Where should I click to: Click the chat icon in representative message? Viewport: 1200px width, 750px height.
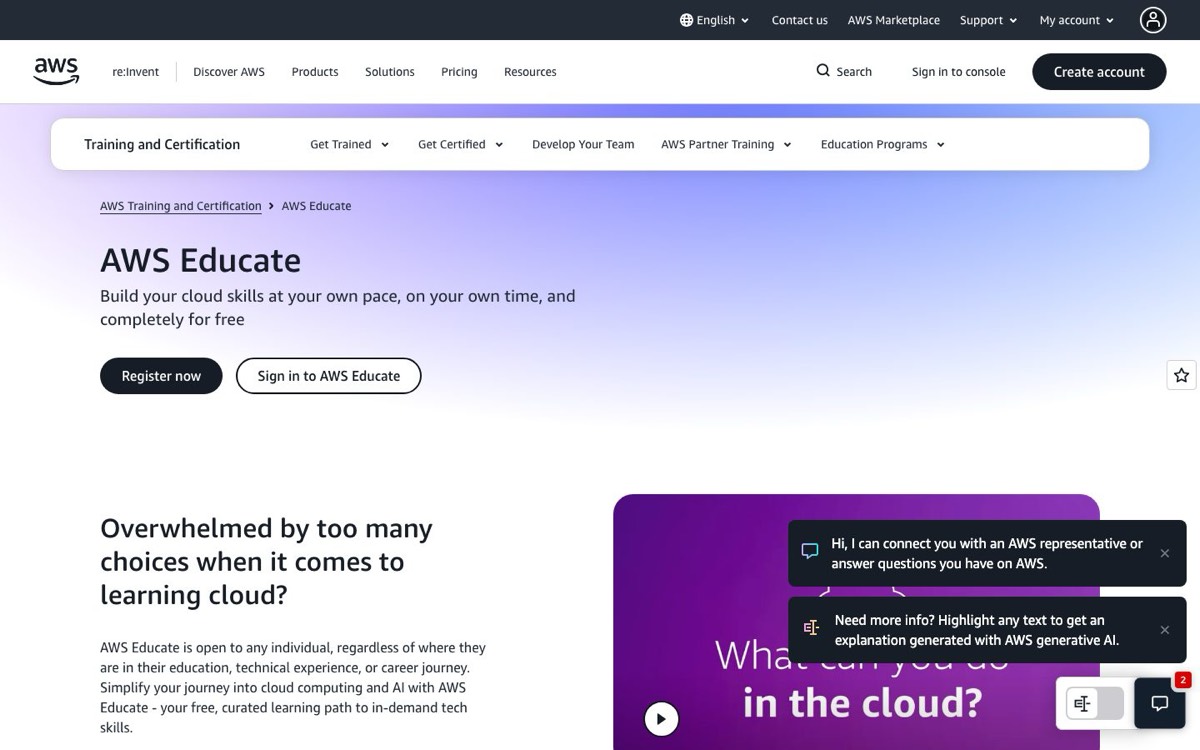[810, 552]
